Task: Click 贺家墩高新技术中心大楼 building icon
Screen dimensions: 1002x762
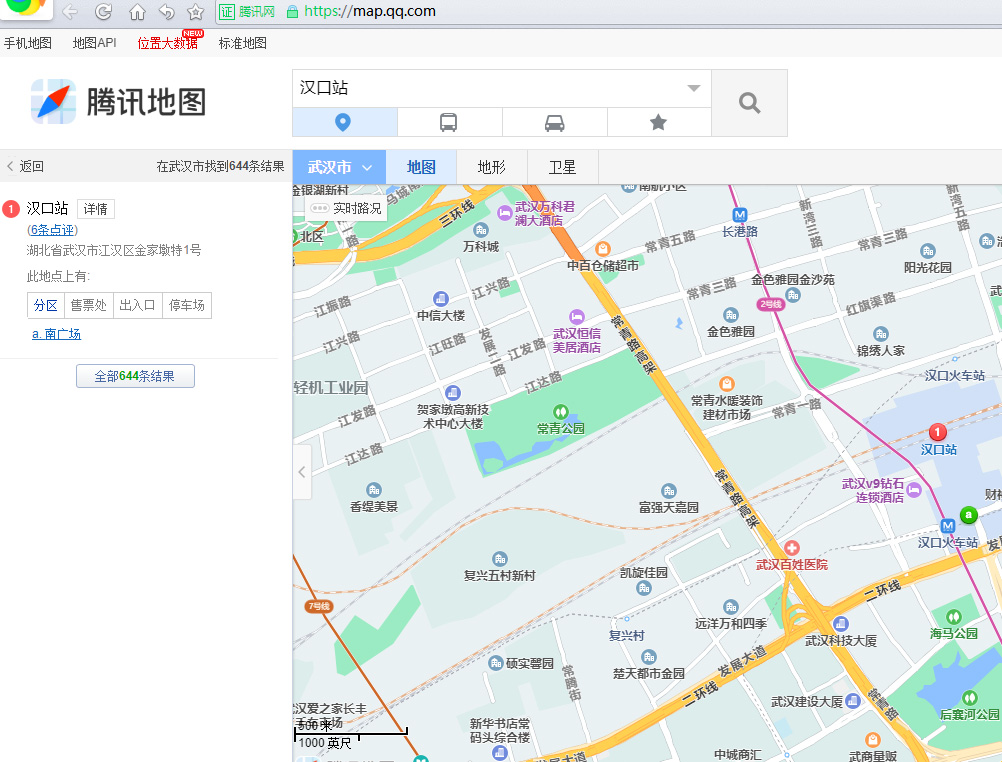Action: [x=452, y=393]
